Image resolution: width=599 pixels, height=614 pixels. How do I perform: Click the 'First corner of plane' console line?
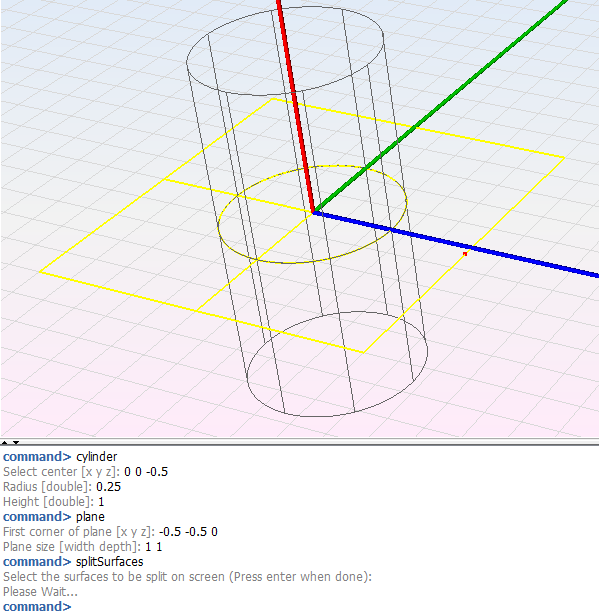pyautogui.click(x=110, y=532)
